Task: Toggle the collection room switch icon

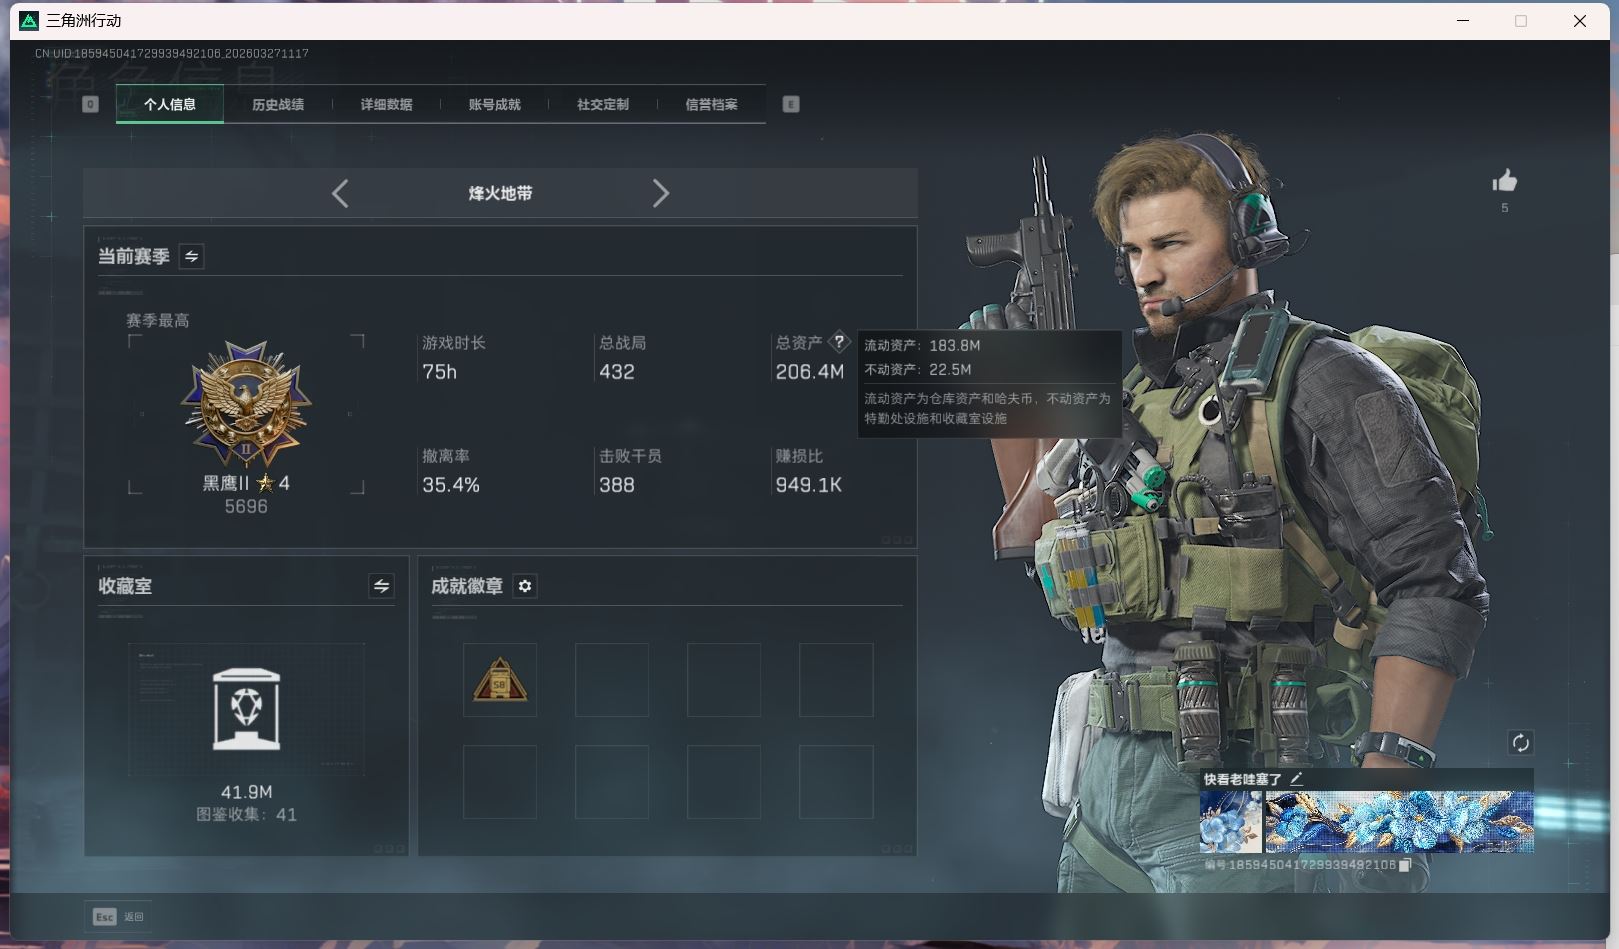Action: click(381, 586)
